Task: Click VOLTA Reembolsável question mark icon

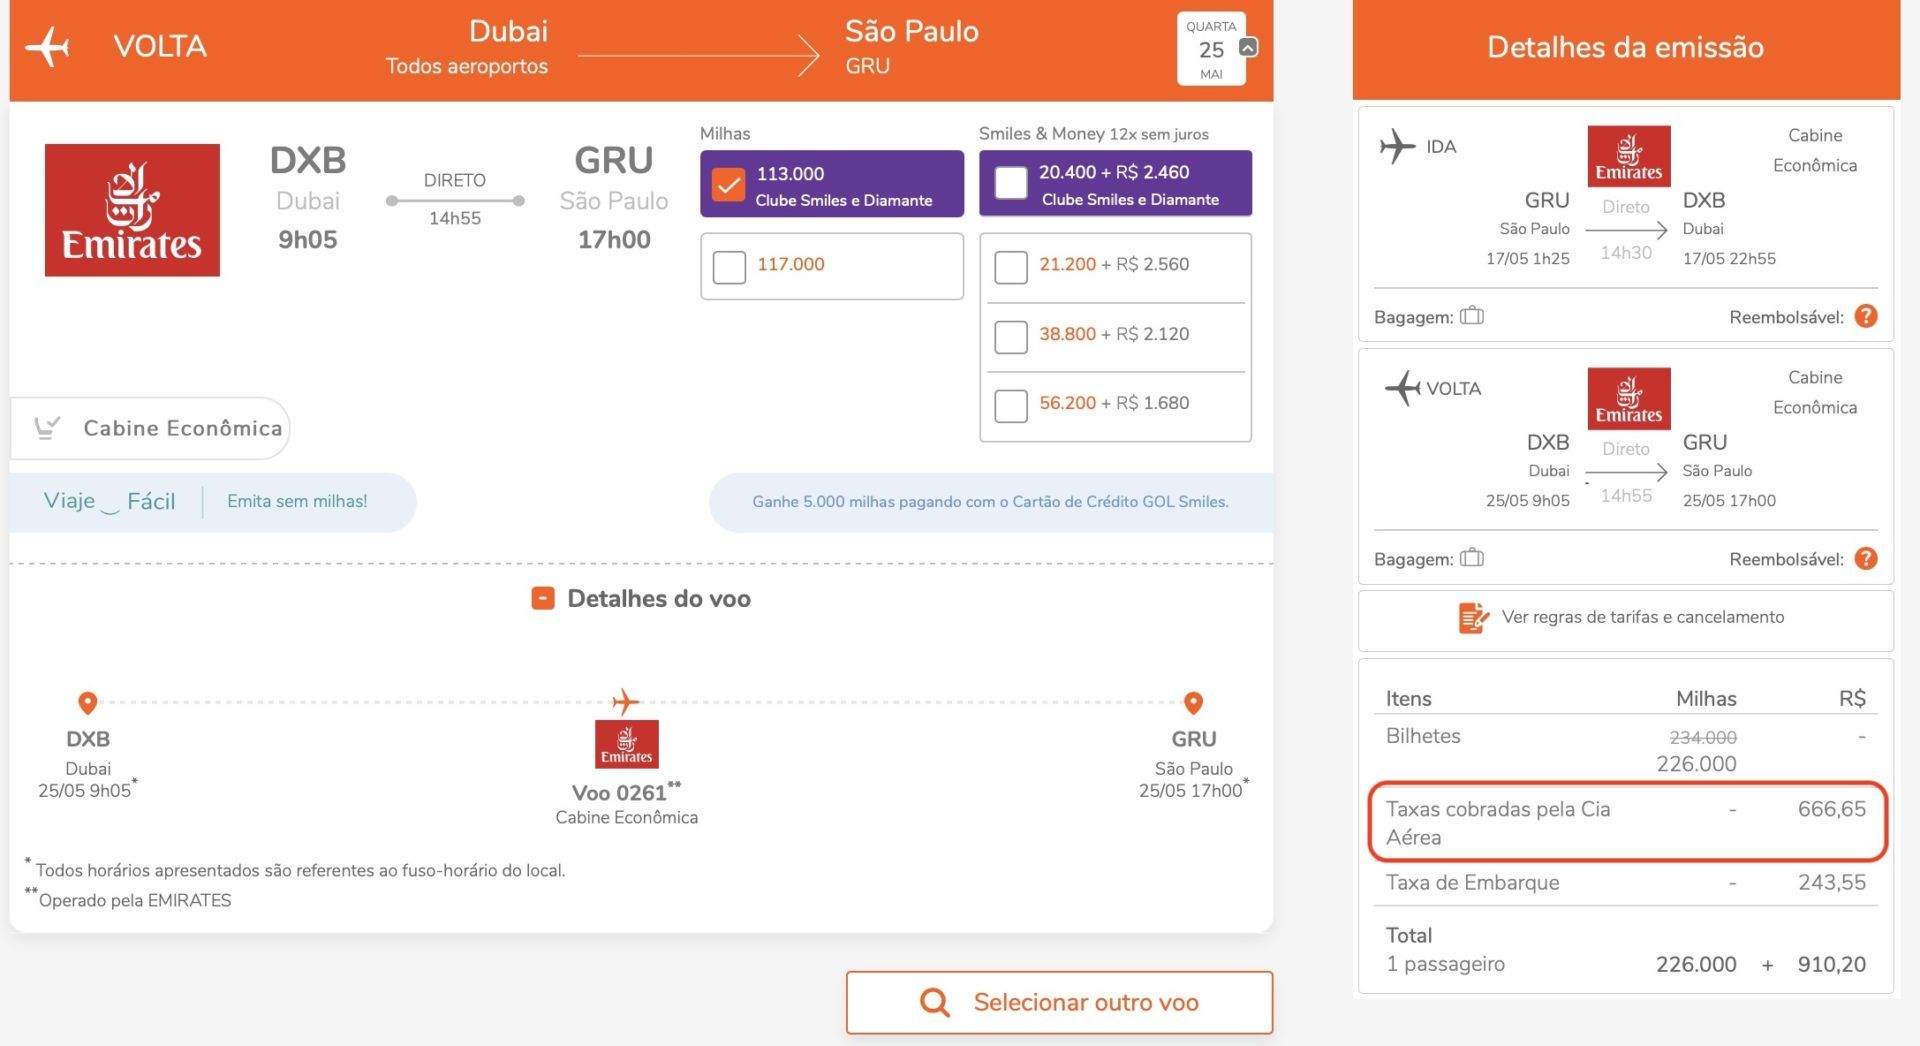Action: click(x=1866, y=558)
